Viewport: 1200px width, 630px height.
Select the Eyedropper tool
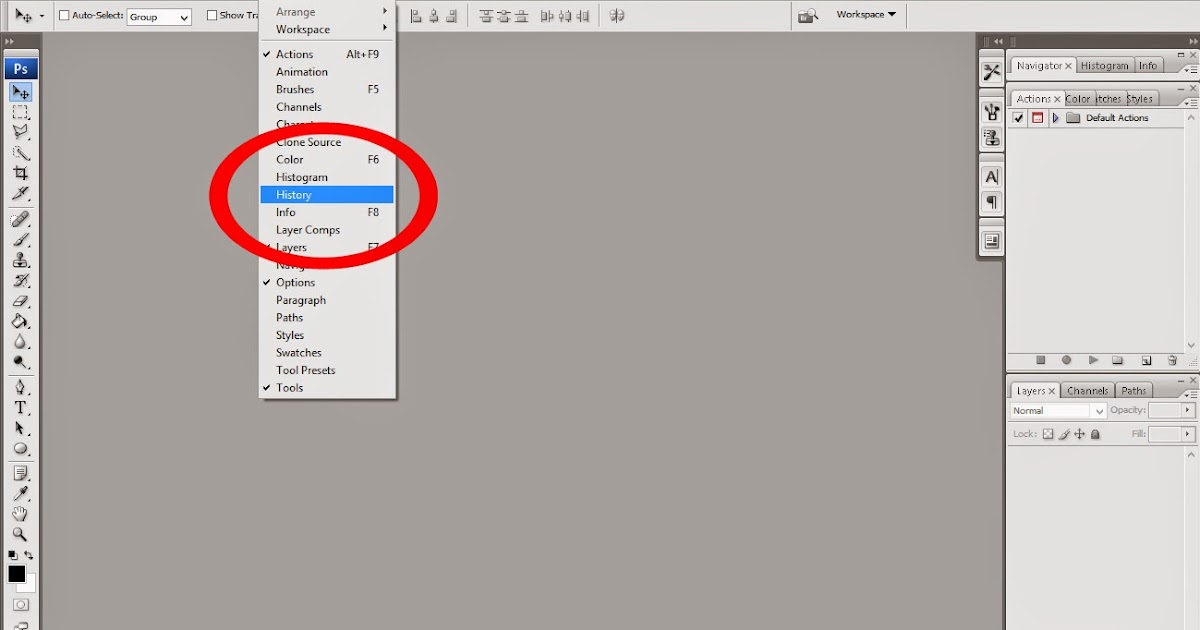(x=21, y=494)
